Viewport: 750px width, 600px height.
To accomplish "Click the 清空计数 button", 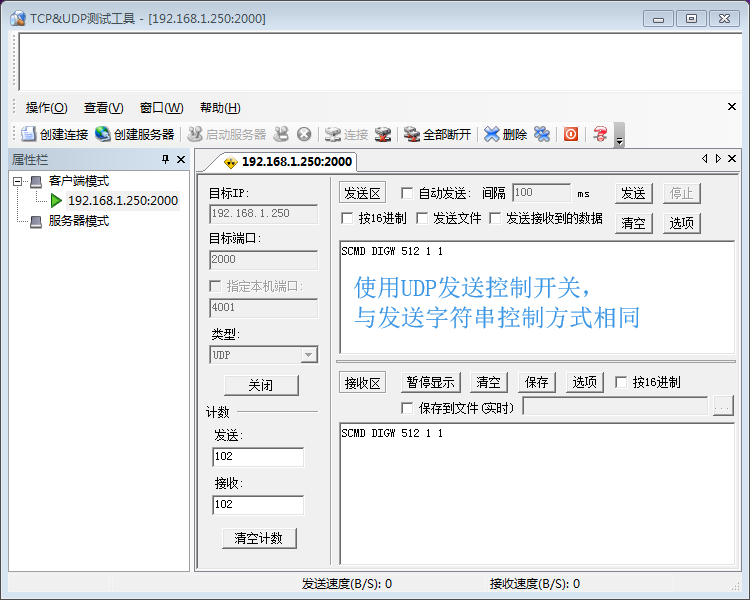I will 259,538.
